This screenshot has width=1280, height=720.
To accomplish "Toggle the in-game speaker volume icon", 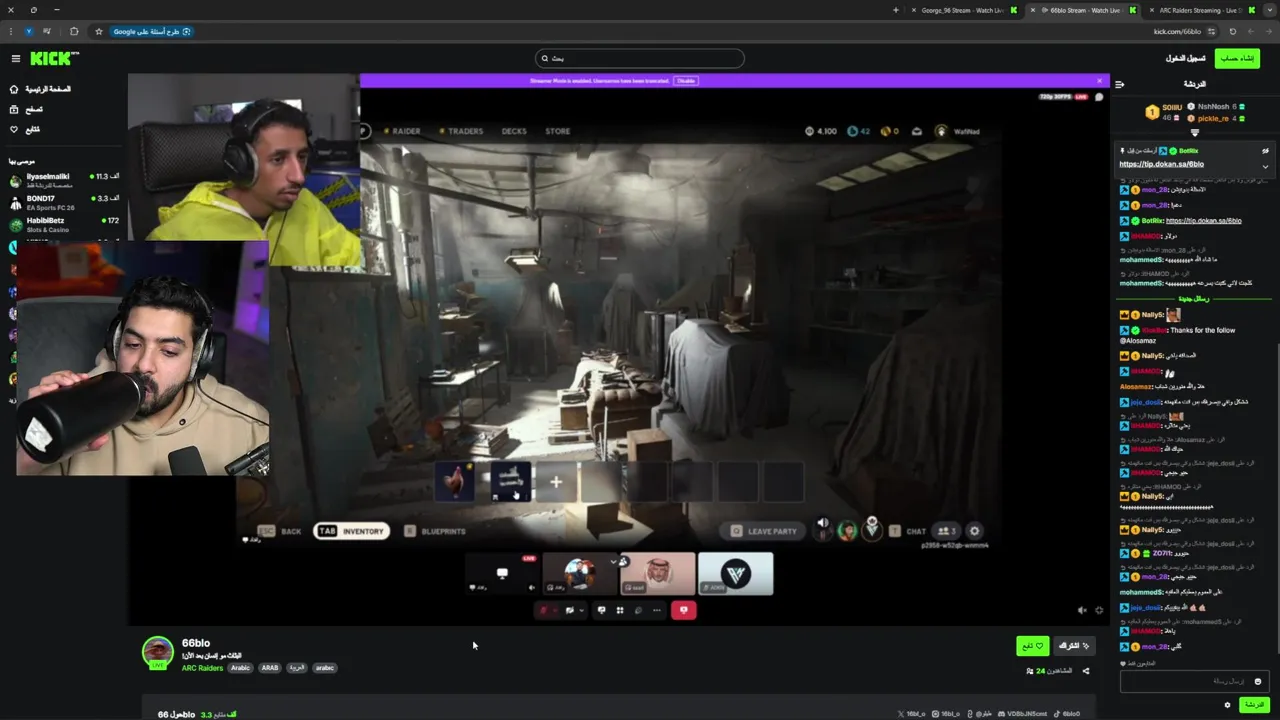I will click(x=822, y=523).
